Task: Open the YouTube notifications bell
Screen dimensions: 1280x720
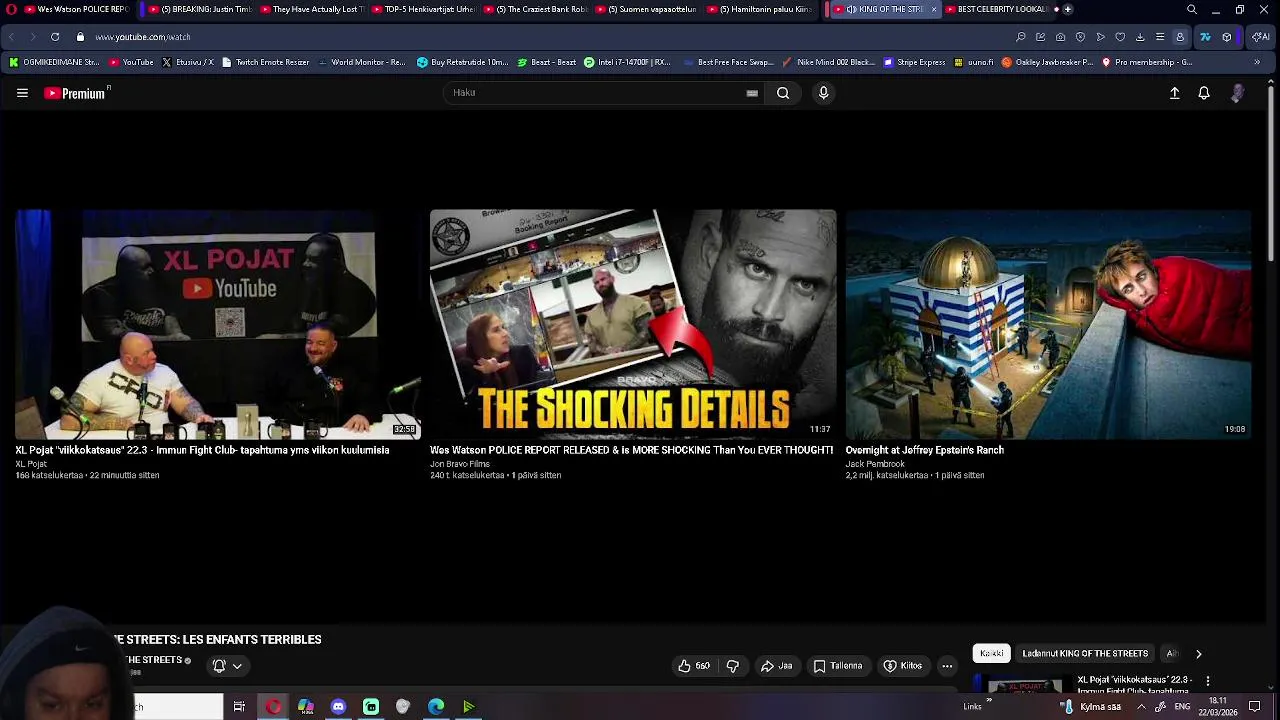Action: coord(1204,93)
